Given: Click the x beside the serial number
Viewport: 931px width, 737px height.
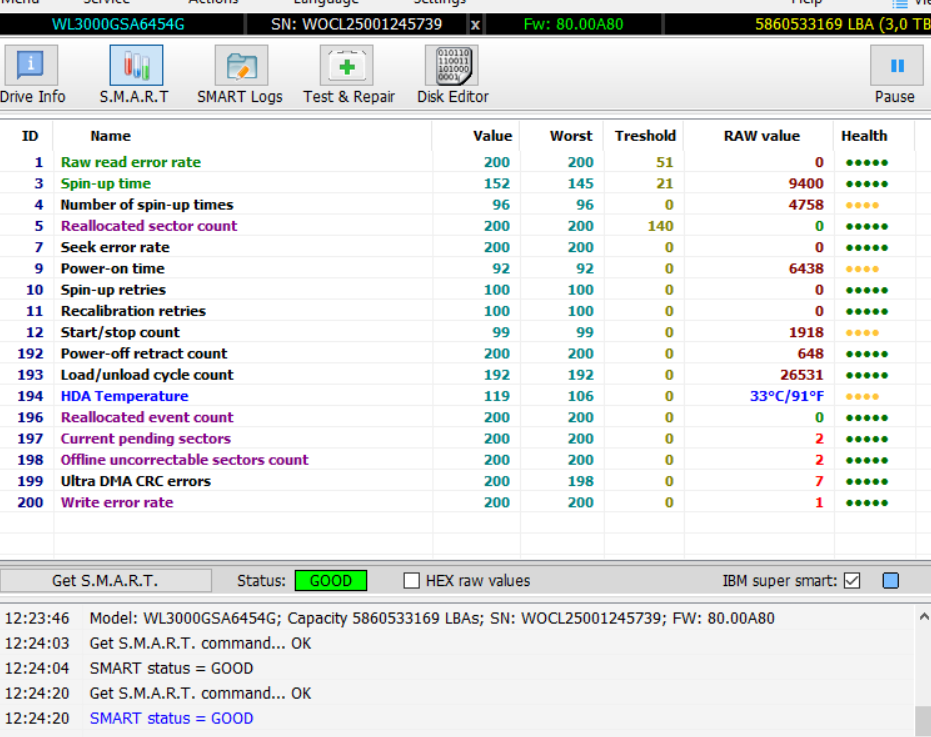Looking at the screenshot, I should coord(475,24).
